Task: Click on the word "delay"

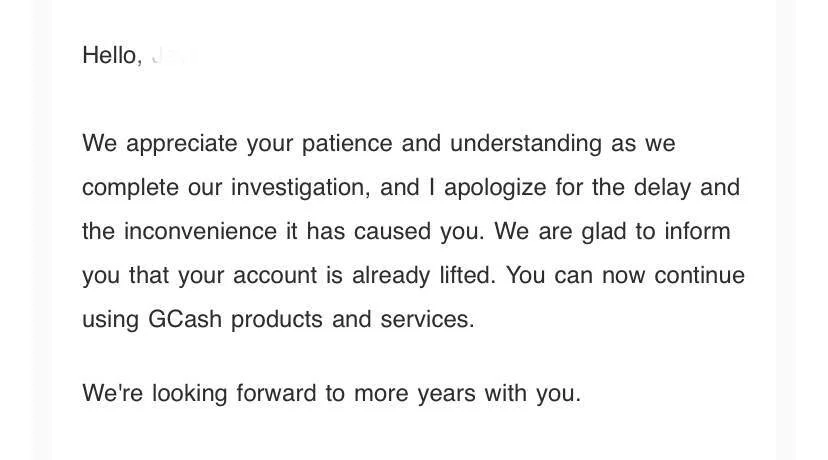Action: pyautogui.click(x=662, y=188)
